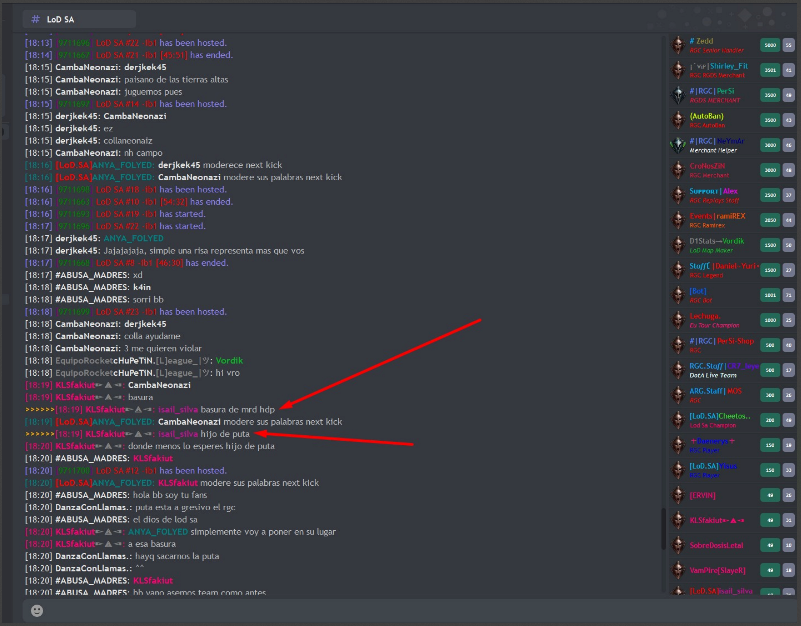Click the Daenerys avatar icon
The image size is (801, 626).
(678, 445)
